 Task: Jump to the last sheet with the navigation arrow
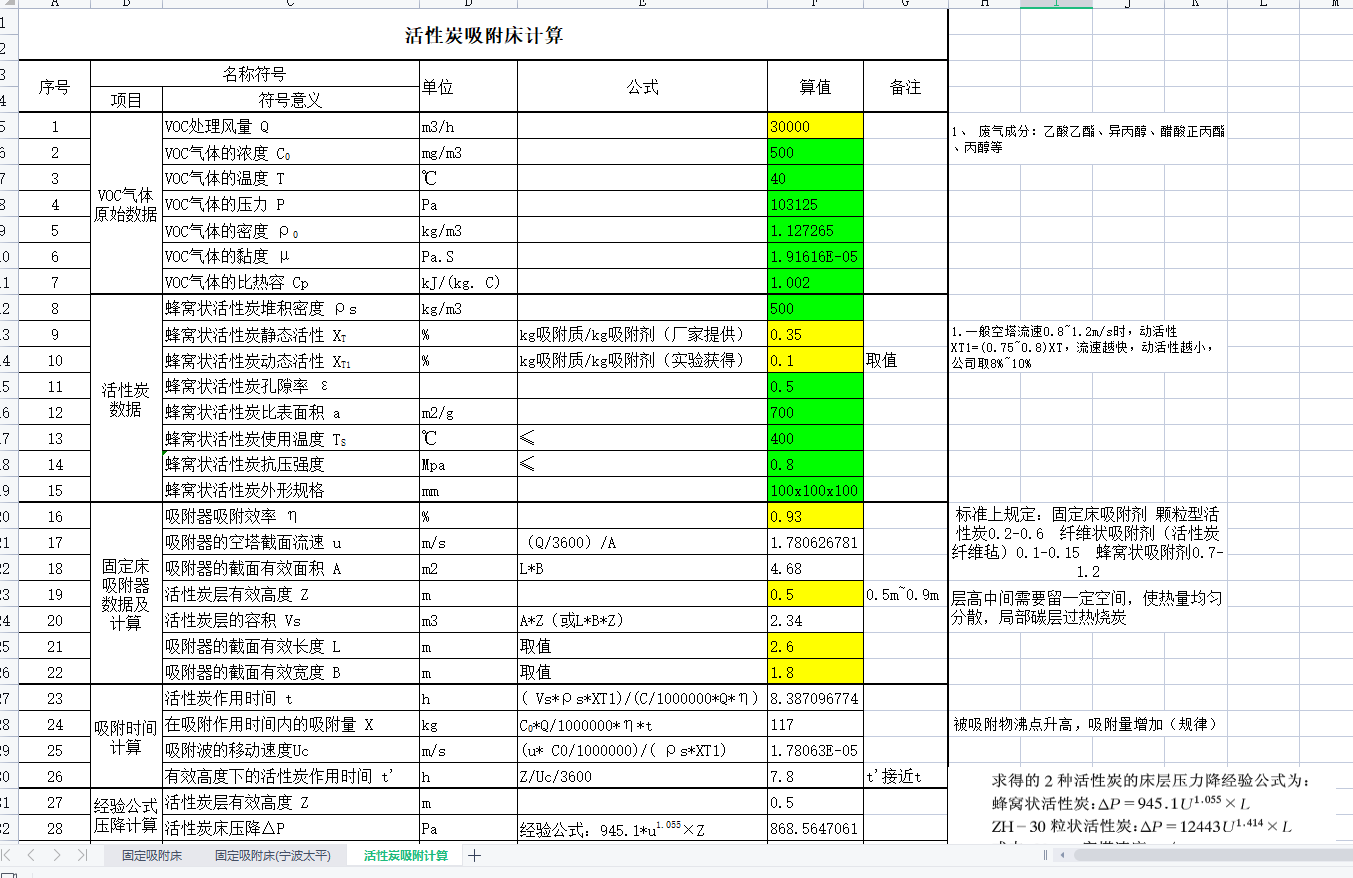point(82,856)
